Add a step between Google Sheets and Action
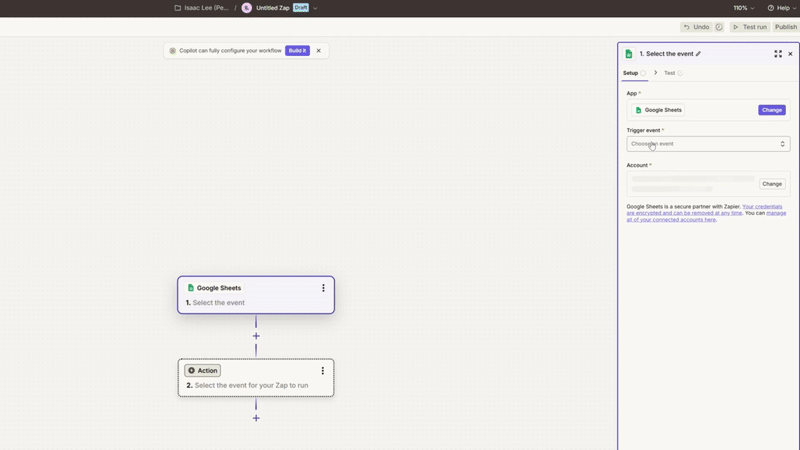Screen dimensions: 800x450 (256, 336)
